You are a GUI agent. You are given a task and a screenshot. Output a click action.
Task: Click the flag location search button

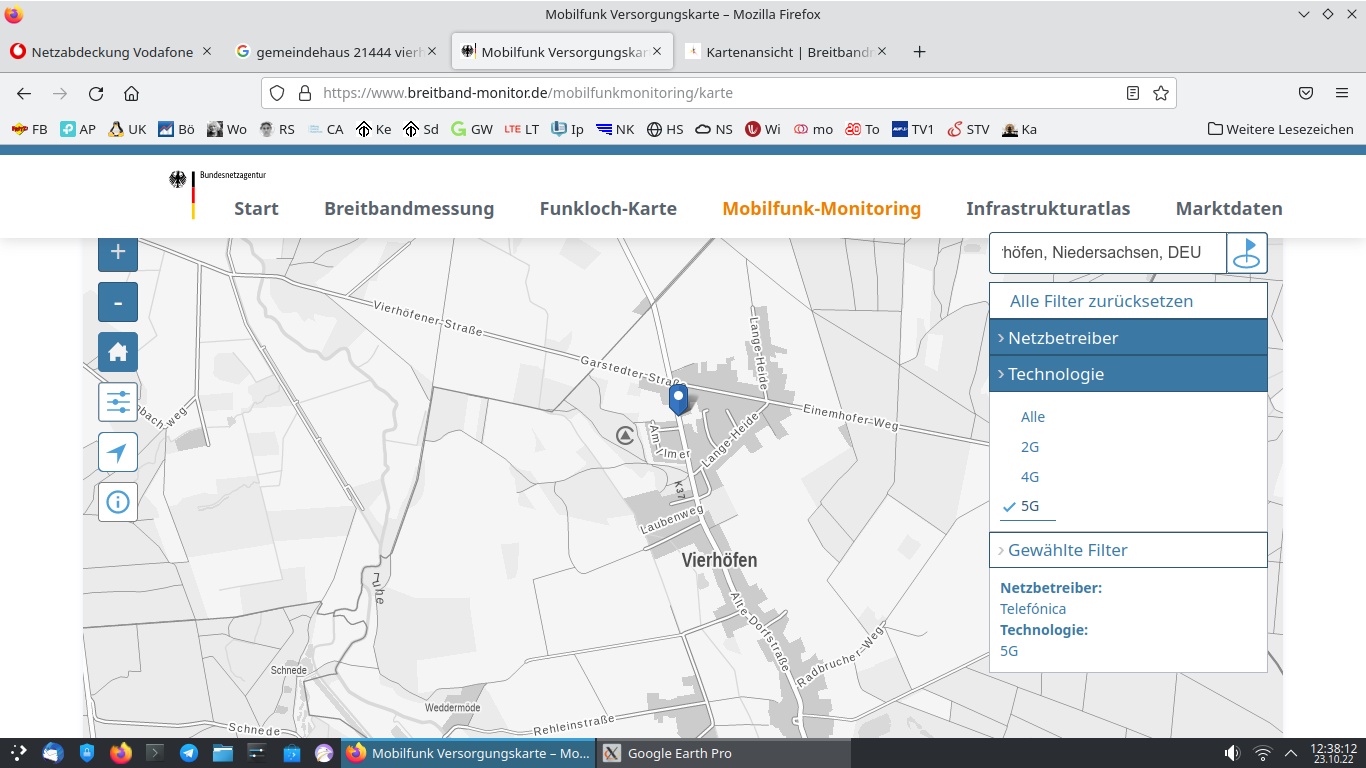[1247, 253]
